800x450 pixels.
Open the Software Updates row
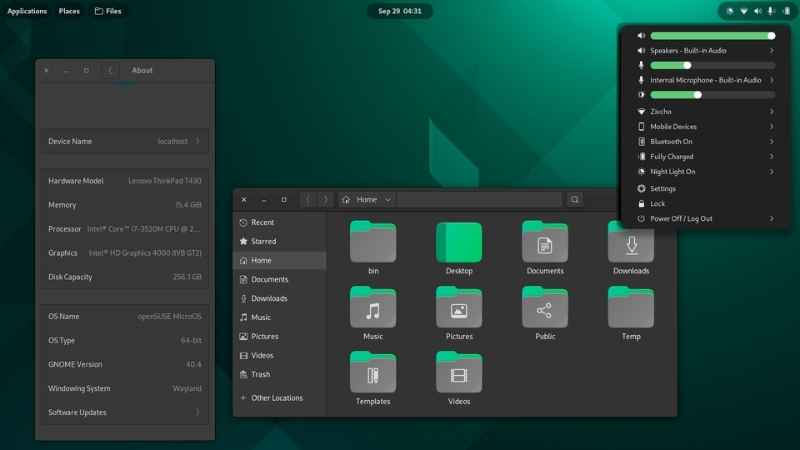(x=124, y=412)
